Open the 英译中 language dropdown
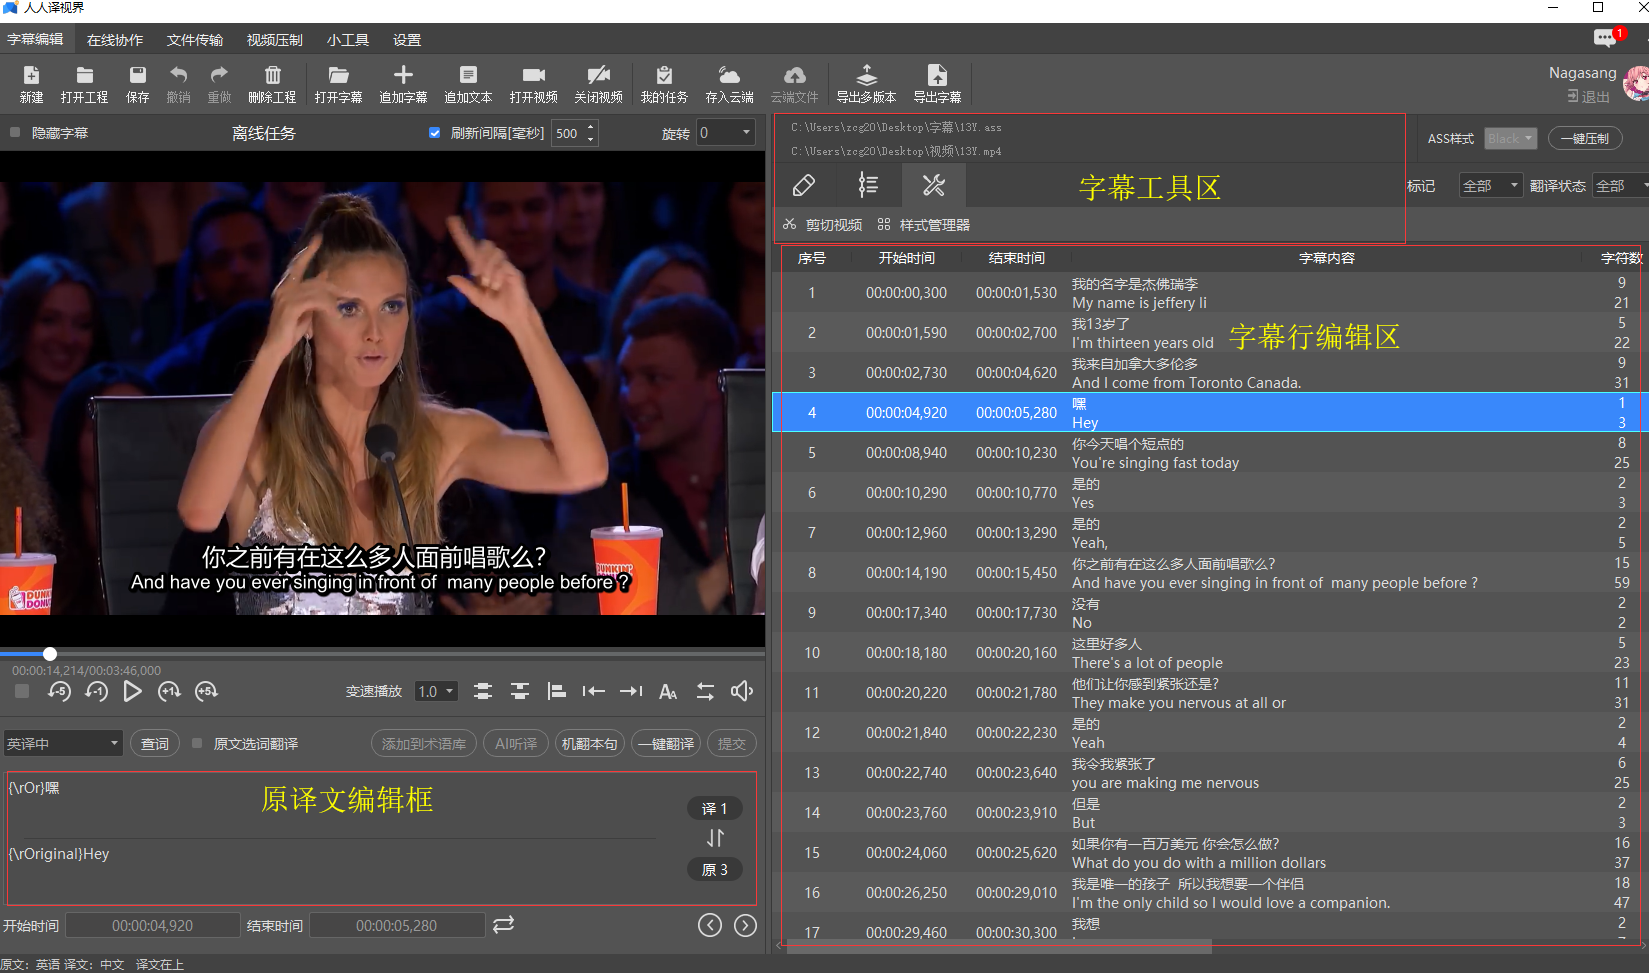The width and height of the screenshot is (1649, 973). click(62, 743)
